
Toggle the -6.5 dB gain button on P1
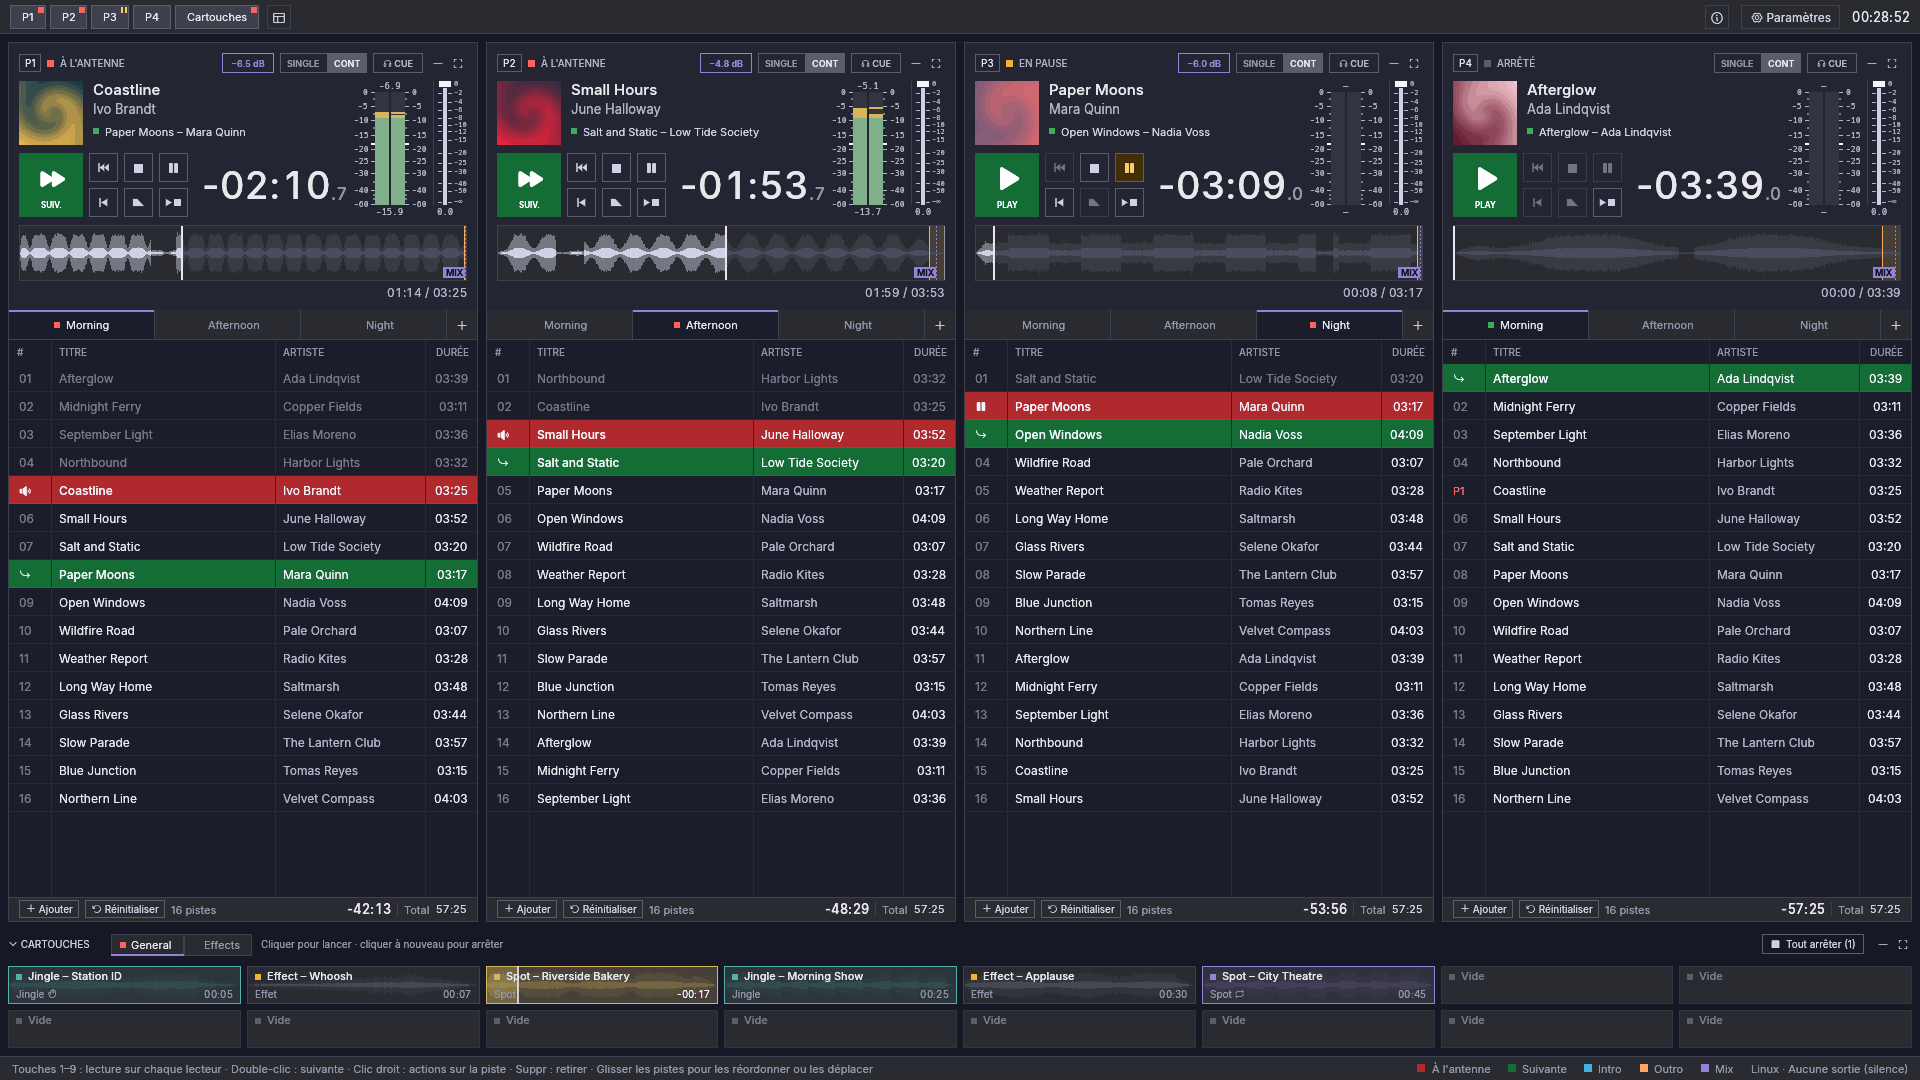(x=248, y=63)
